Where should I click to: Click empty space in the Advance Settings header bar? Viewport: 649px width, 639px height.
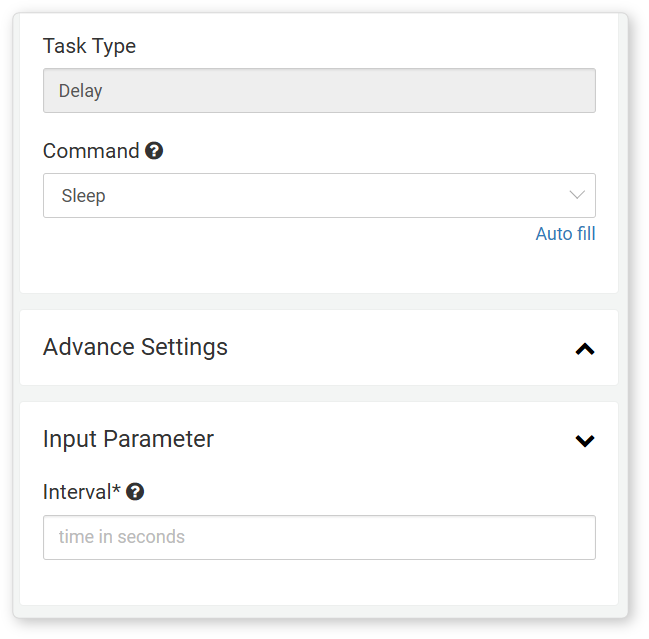click(x=397, y=348)
